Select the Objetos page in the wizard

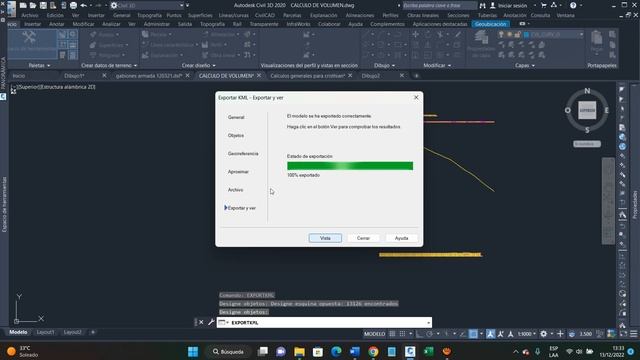point(236,136)
